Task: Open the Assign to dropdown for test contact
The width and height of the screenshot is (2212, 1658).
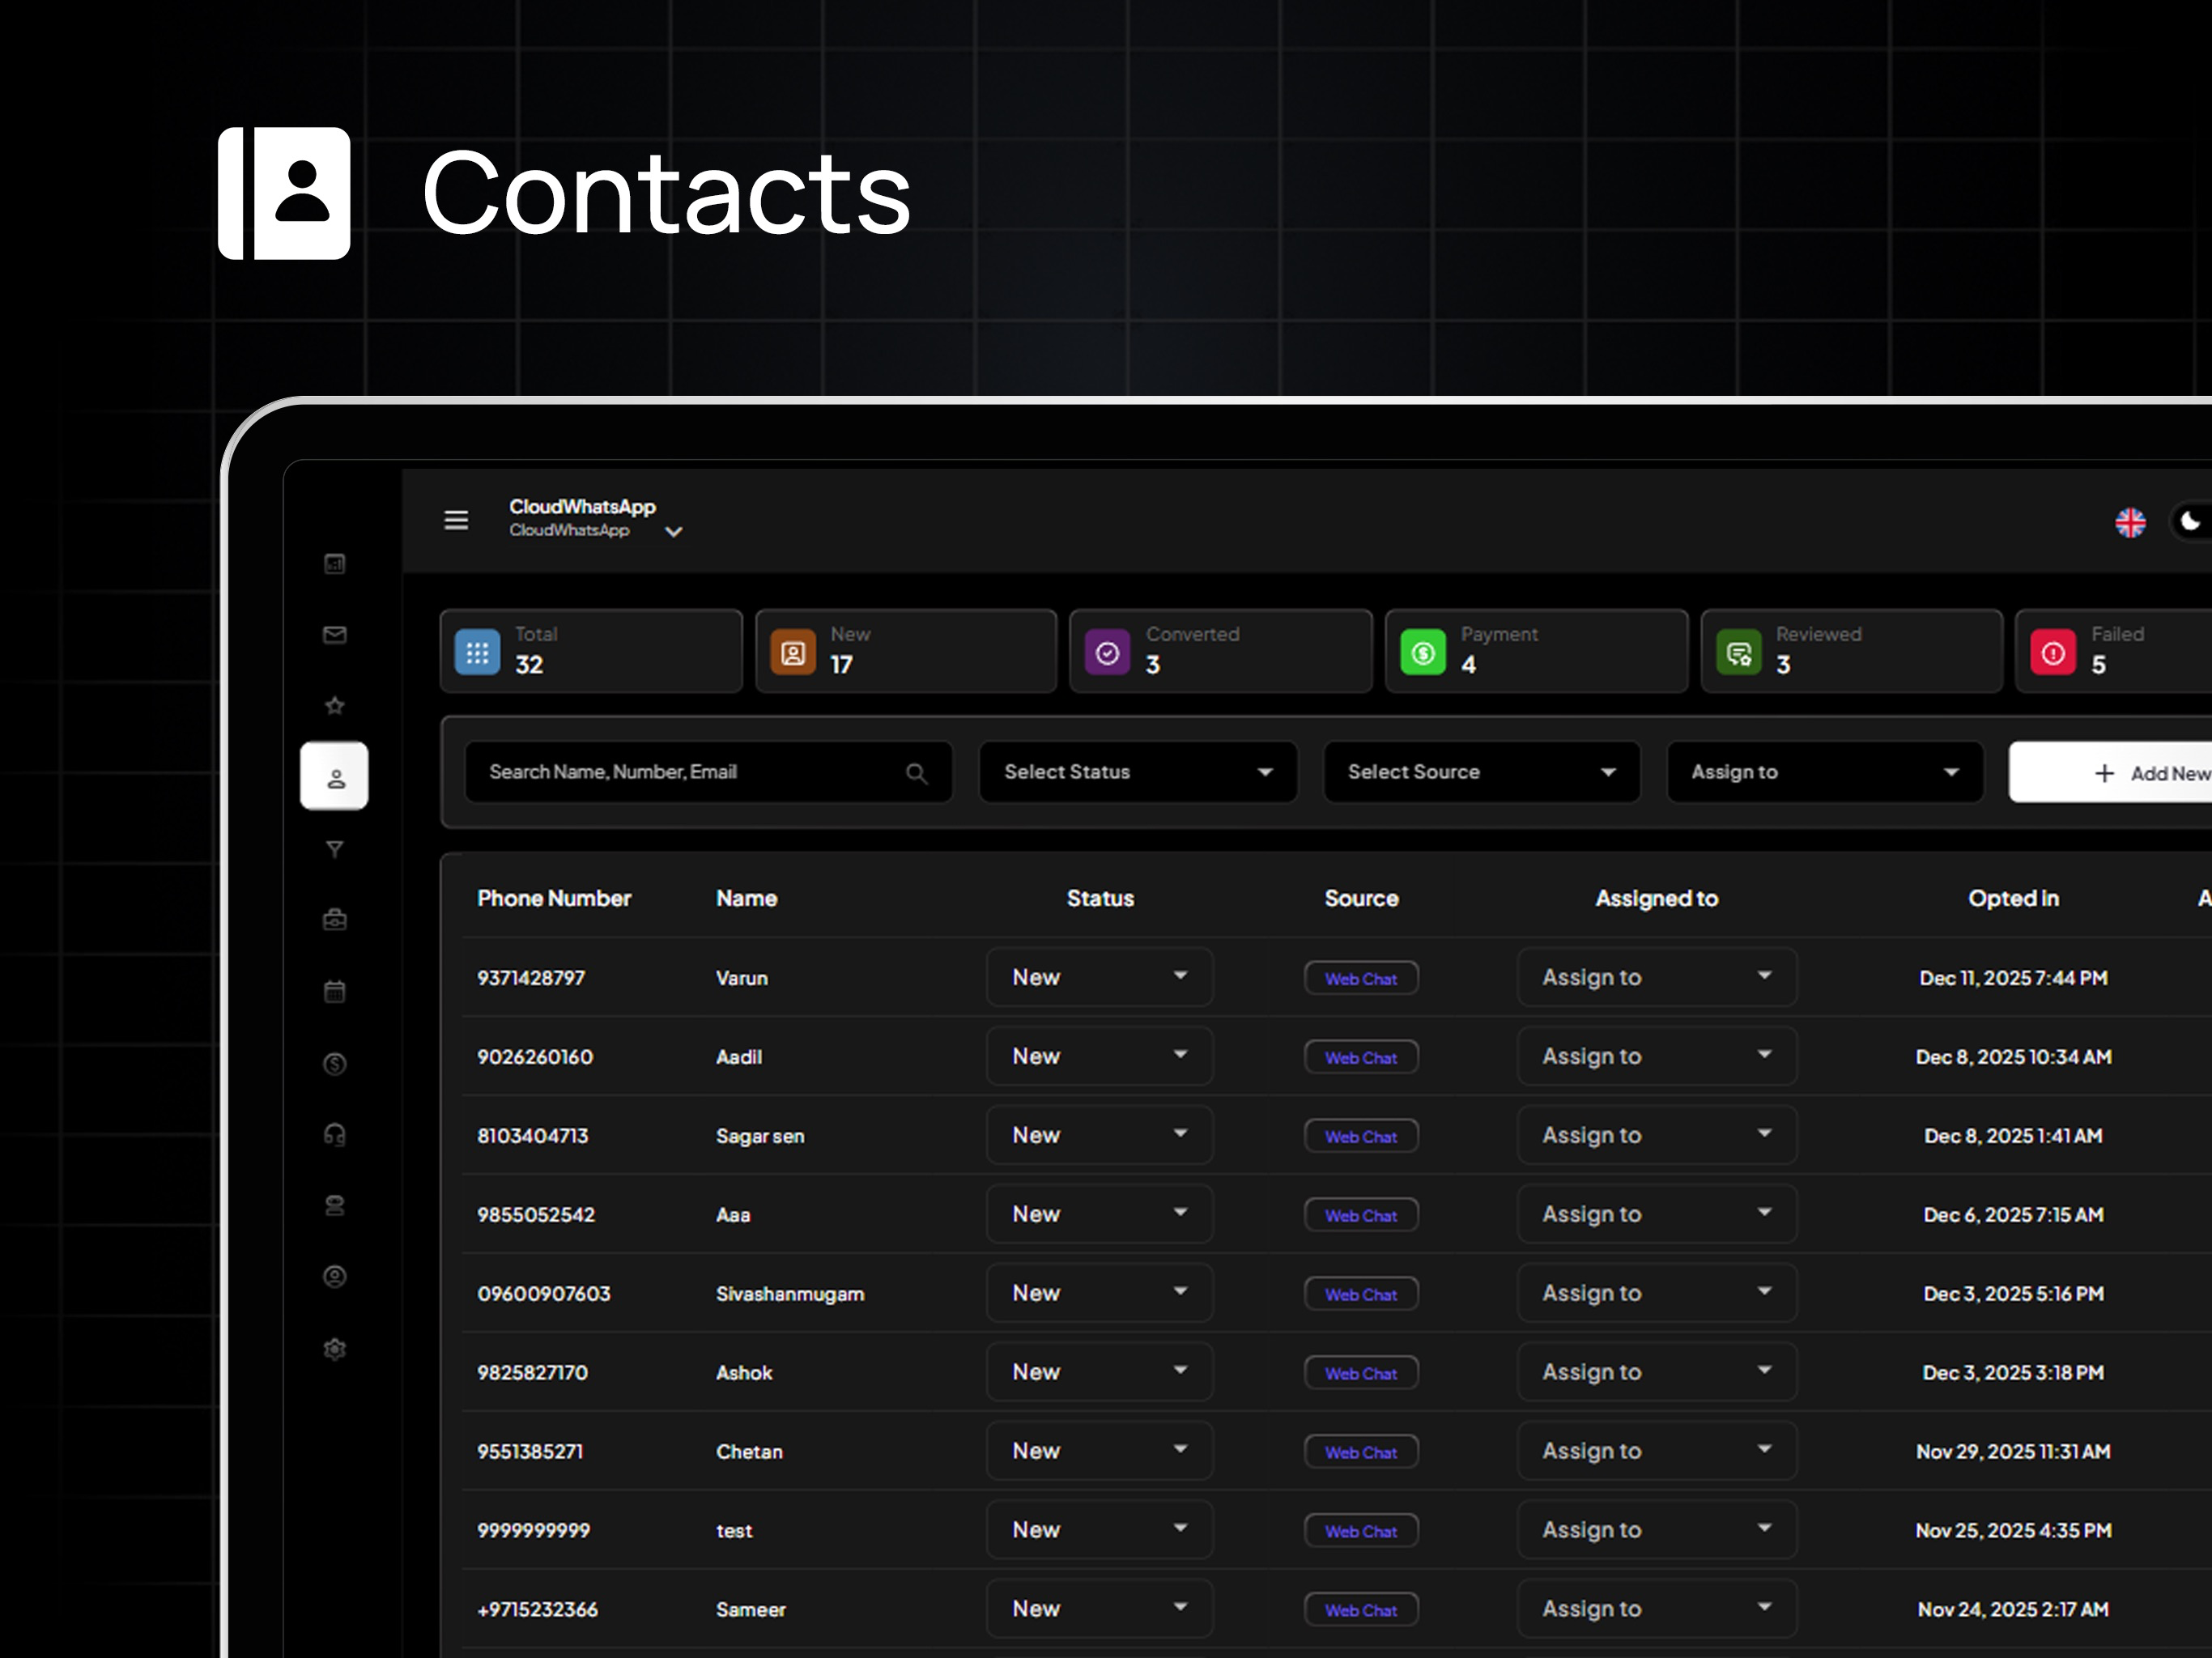Action: (1657, 1530)
